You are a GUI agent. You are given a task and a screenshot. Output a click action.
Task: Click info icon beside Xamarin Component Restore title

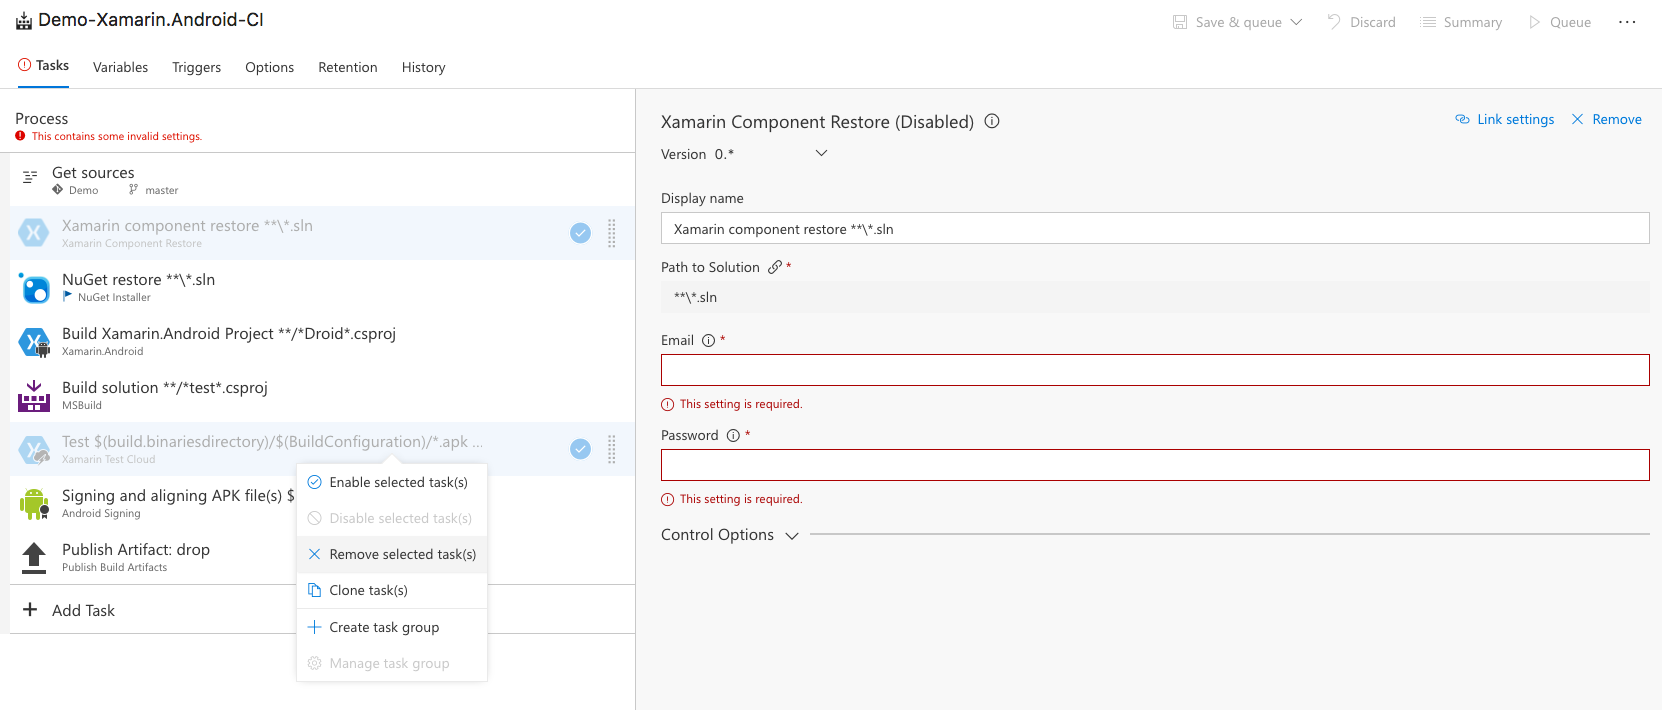click(x=992, y=121)
